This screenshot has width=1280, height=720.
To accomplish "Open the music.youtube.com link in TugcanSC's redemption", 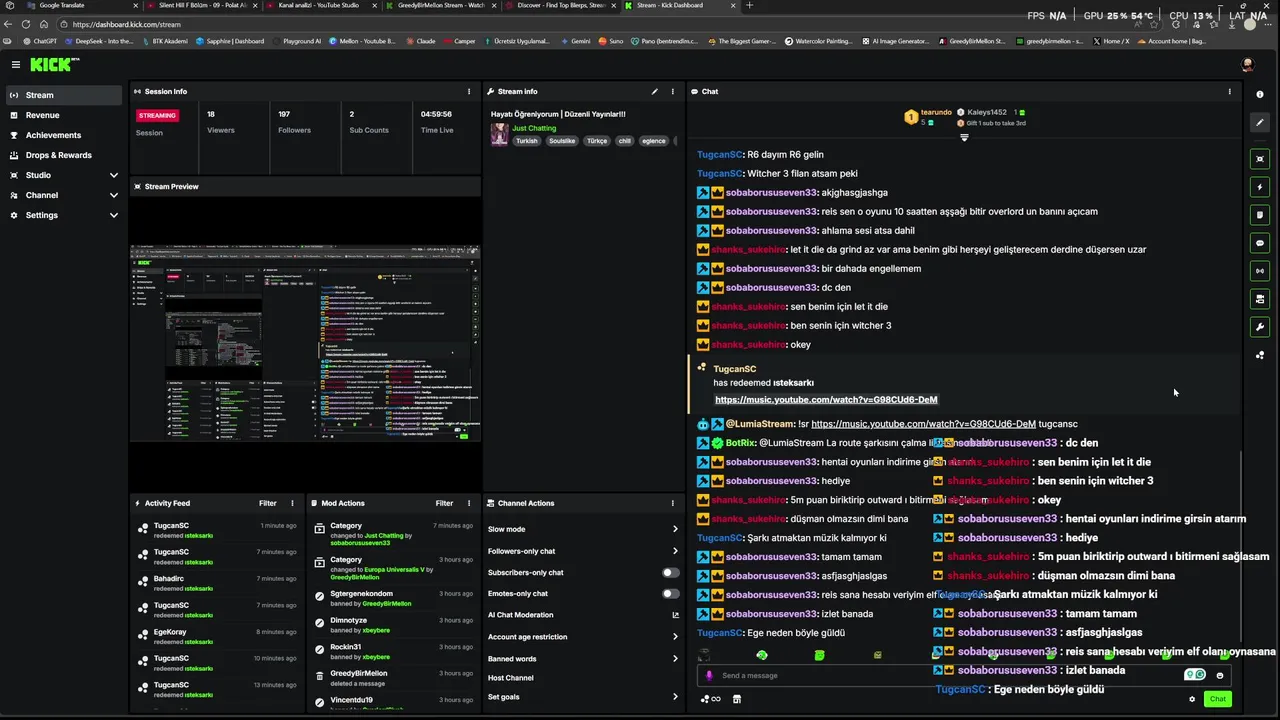I will (x=826, y=400).
